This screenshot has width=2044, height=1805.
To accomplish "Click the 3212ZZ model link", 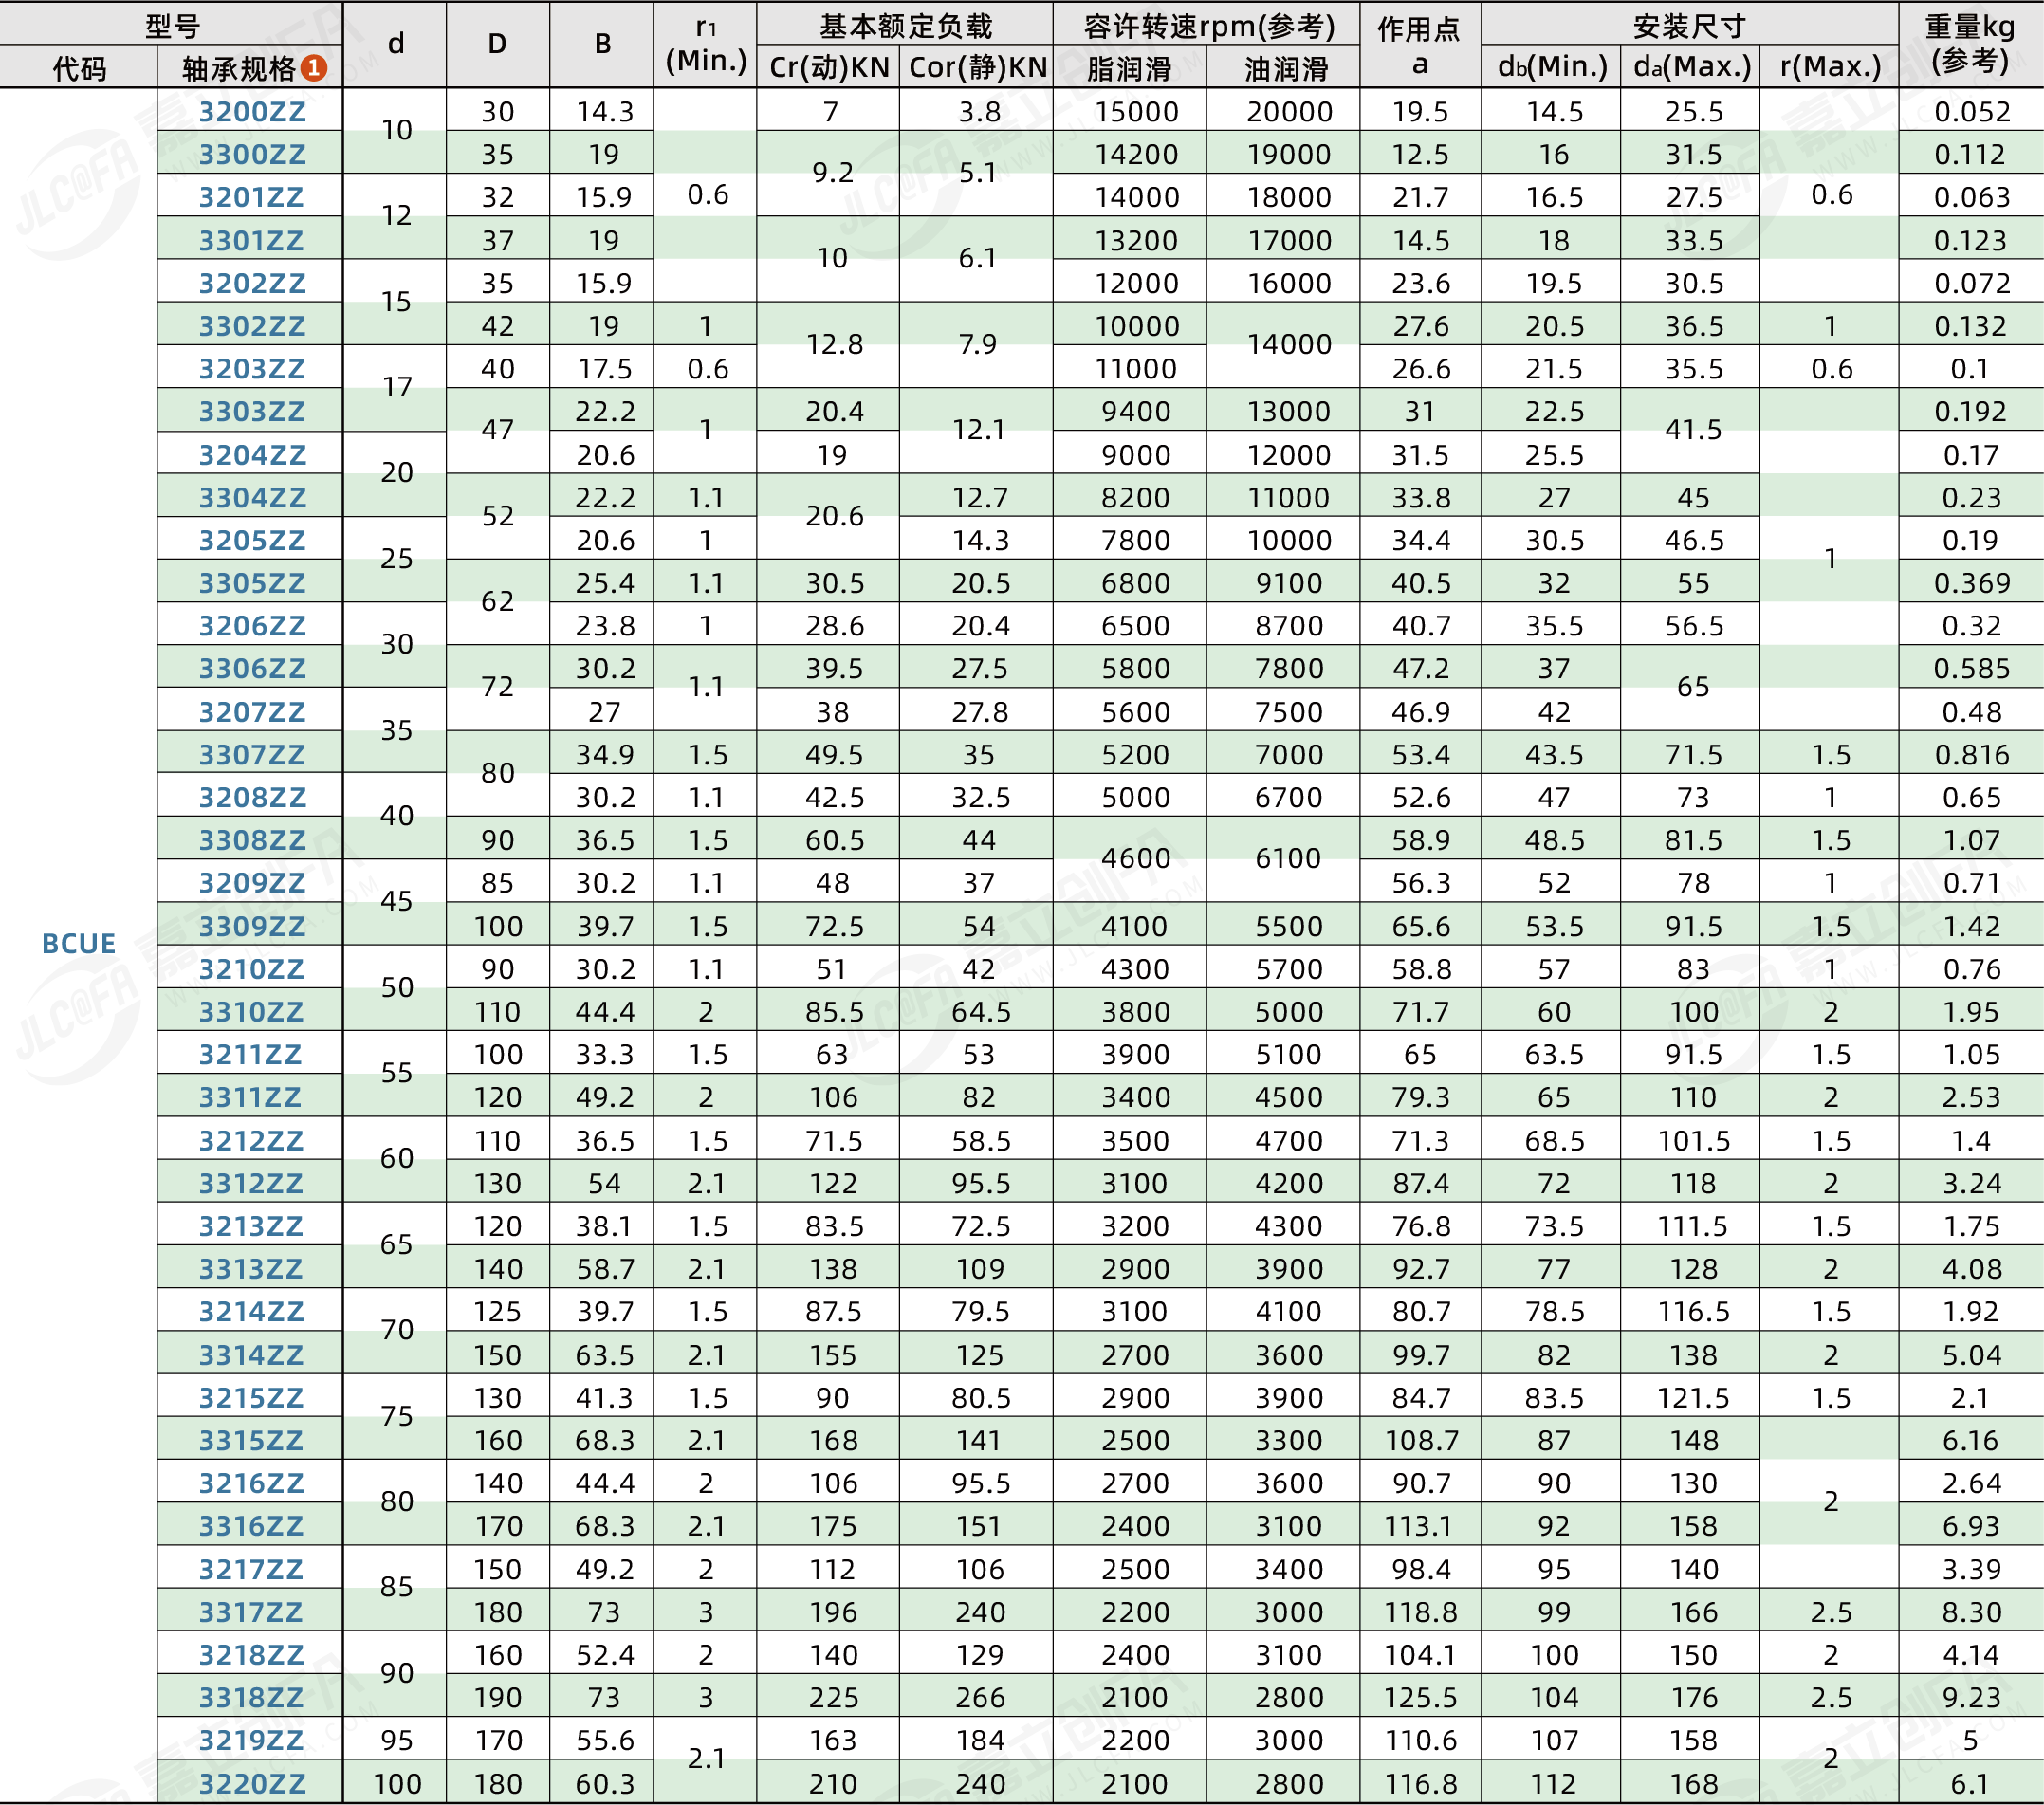I will pos(251,1141).
